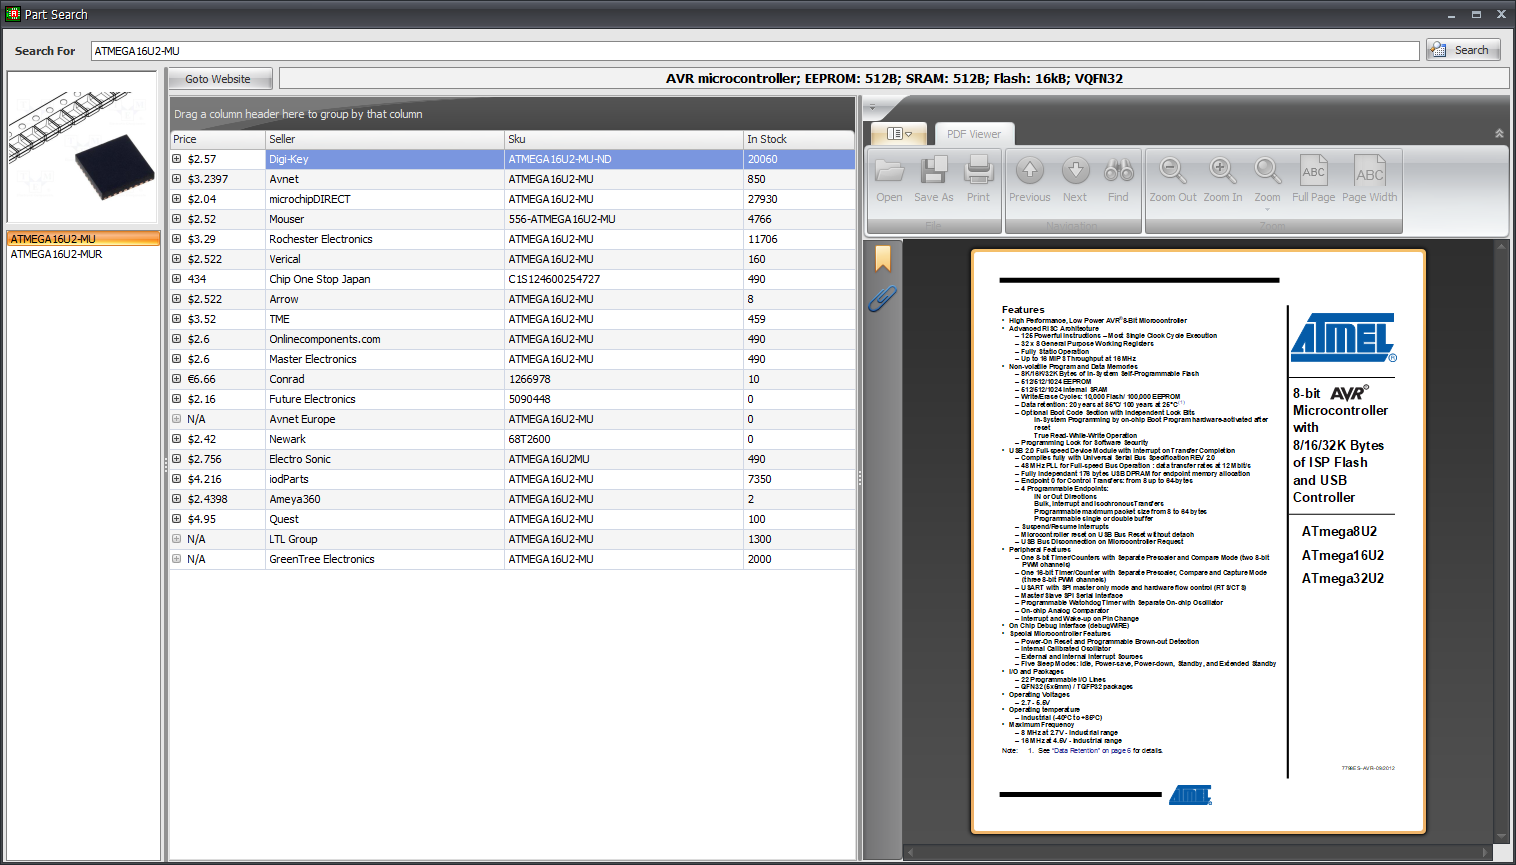
Task: Select the Onlinecomponents.com seller cell
Action: coord(385,339)
